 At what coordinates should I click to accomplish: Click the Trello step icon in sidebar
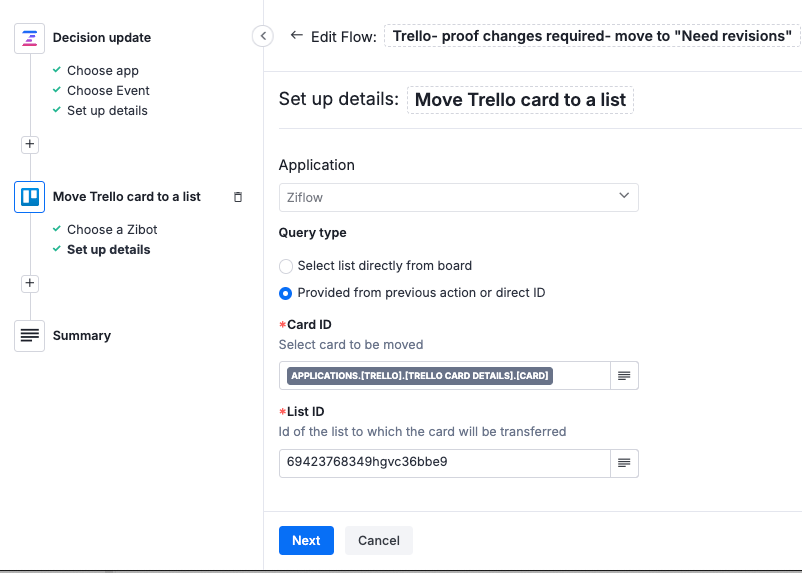[30, 197]
